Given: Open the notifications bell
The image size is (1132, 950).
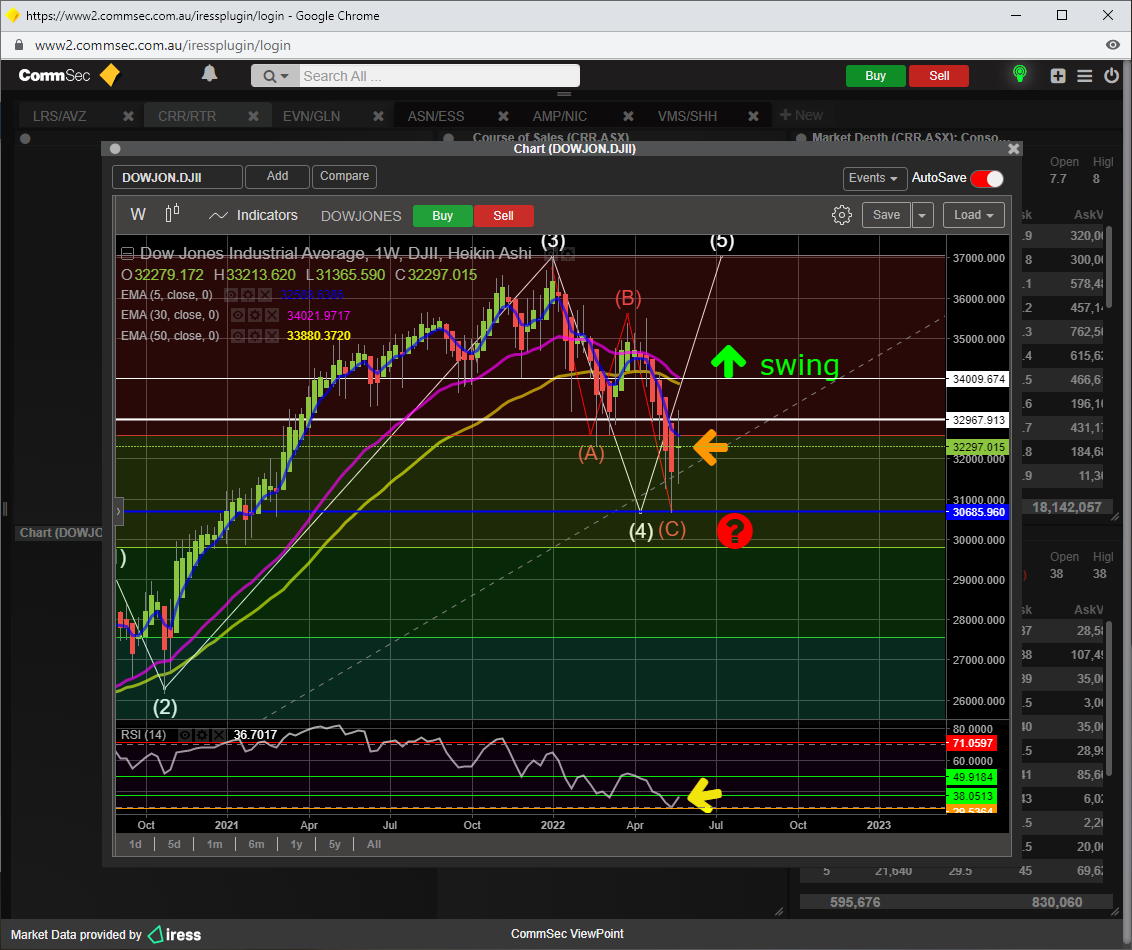Looking at the screenshot, I should [x=209, y=74].
